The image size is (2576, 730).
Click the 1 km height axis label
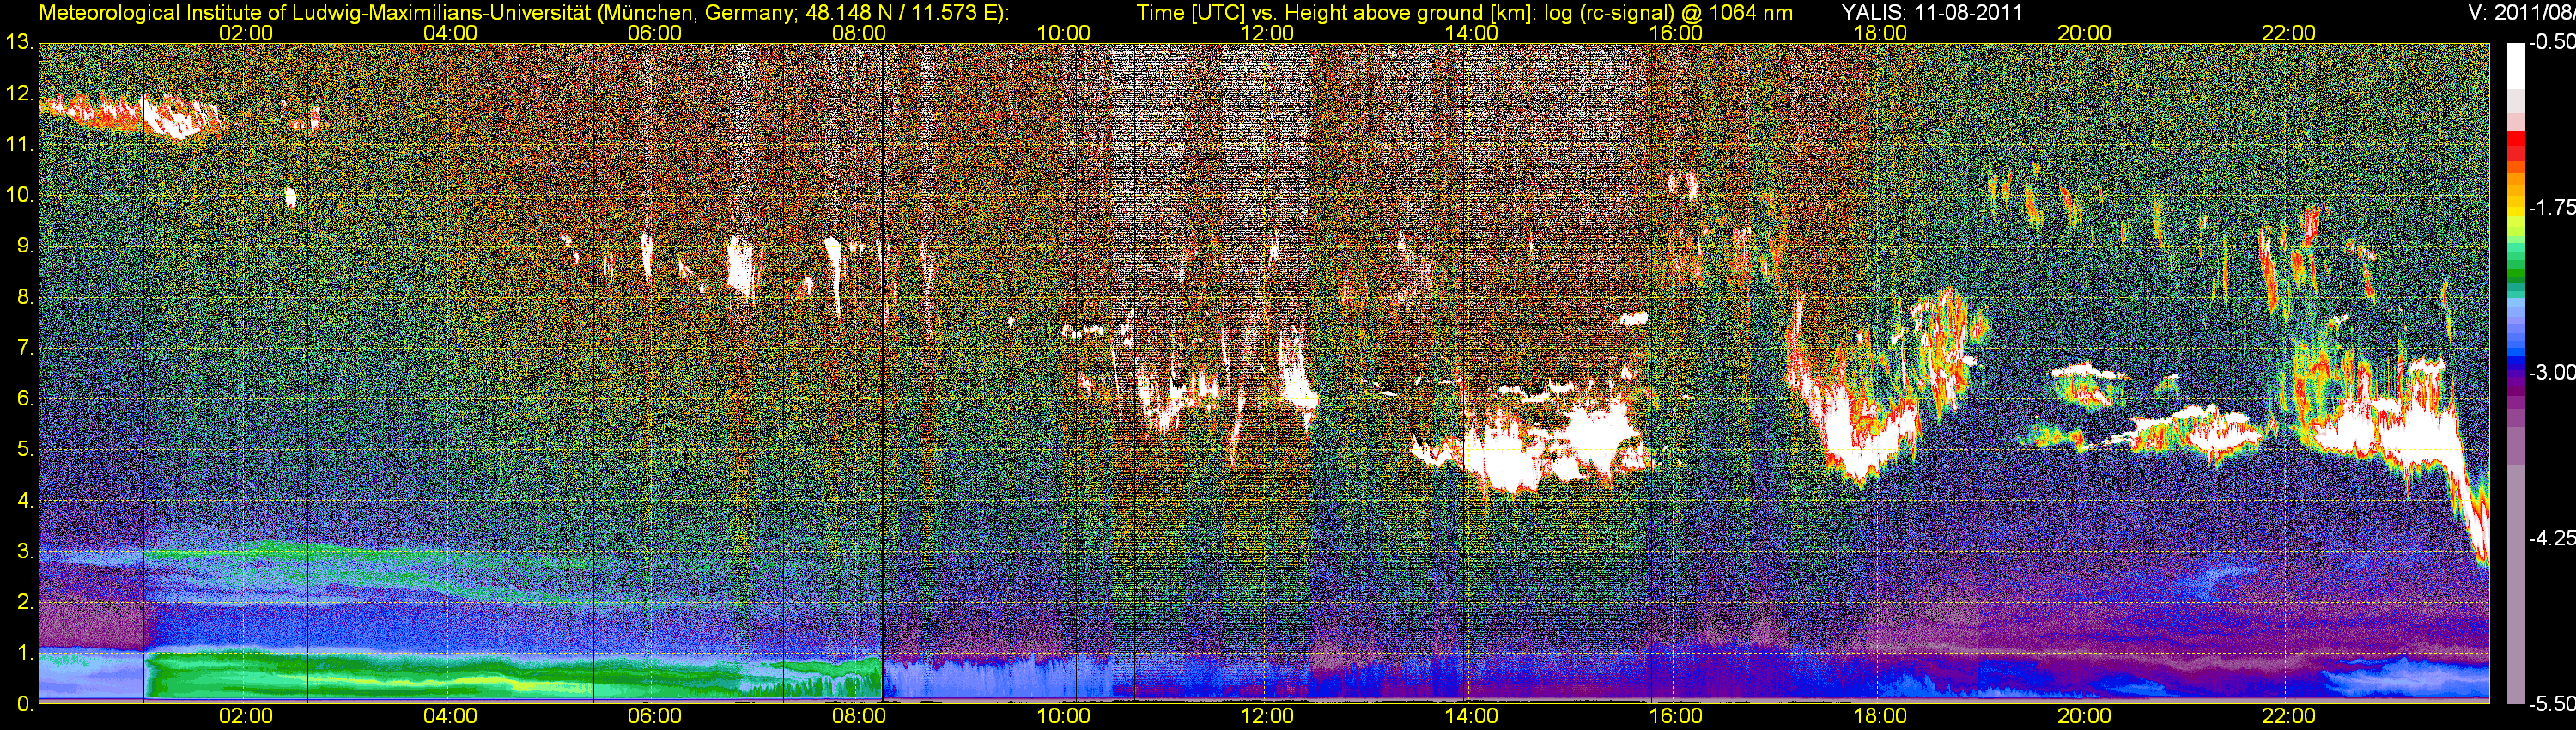tap(26, 653)
